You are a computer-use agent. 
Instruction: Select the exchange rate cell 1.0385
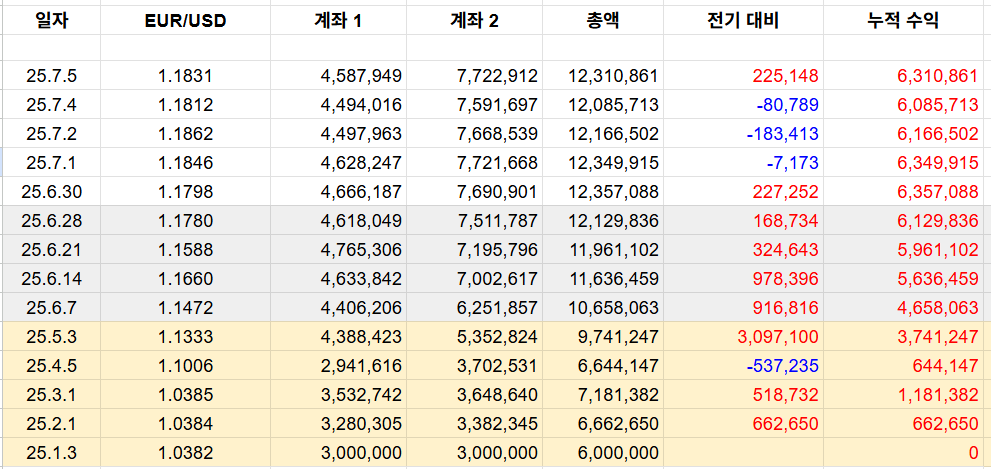pos(185,394)
